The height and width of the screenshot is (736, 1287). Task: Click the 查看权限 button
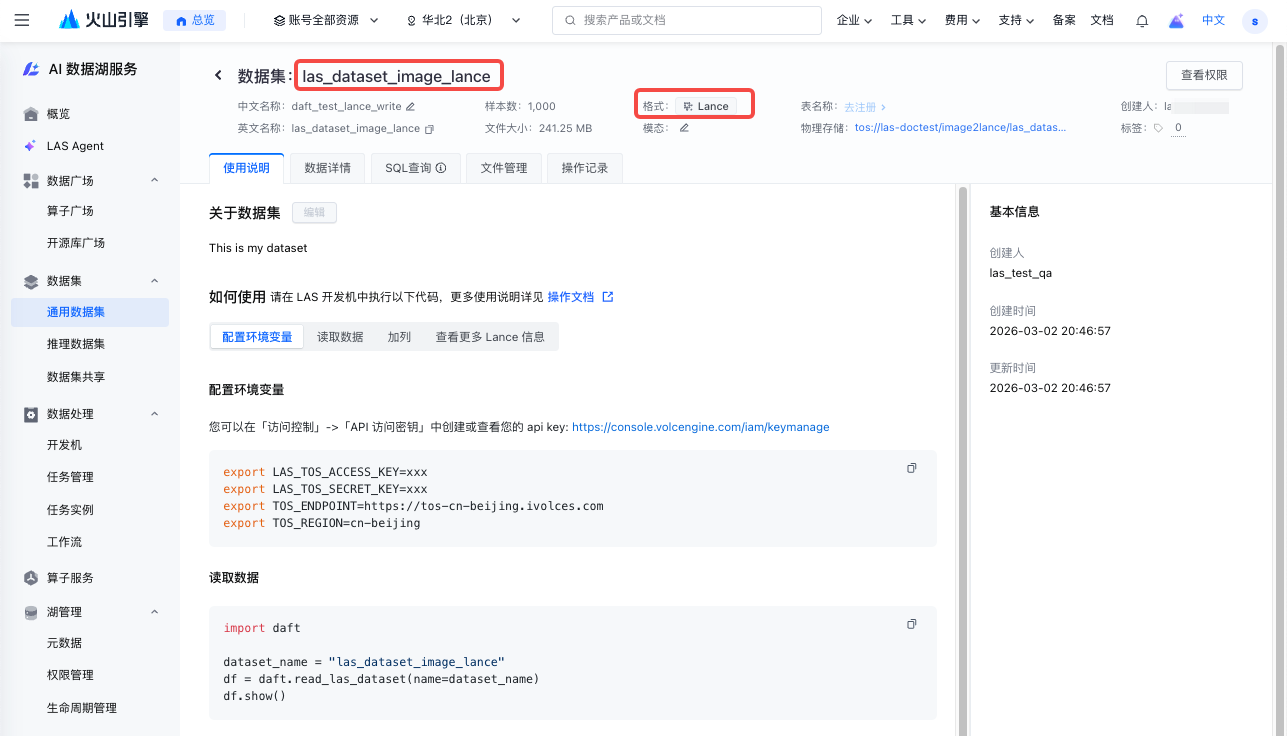coord(1204,75)
